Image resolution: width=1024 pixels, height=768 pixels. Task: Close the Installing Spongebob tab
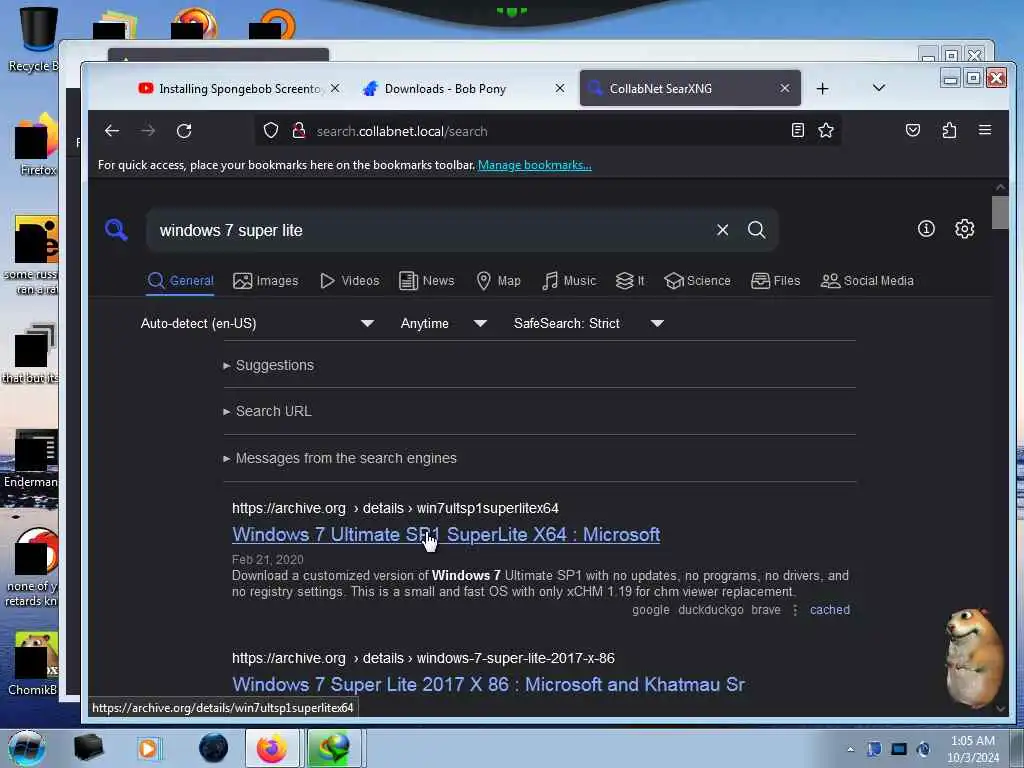335,88
